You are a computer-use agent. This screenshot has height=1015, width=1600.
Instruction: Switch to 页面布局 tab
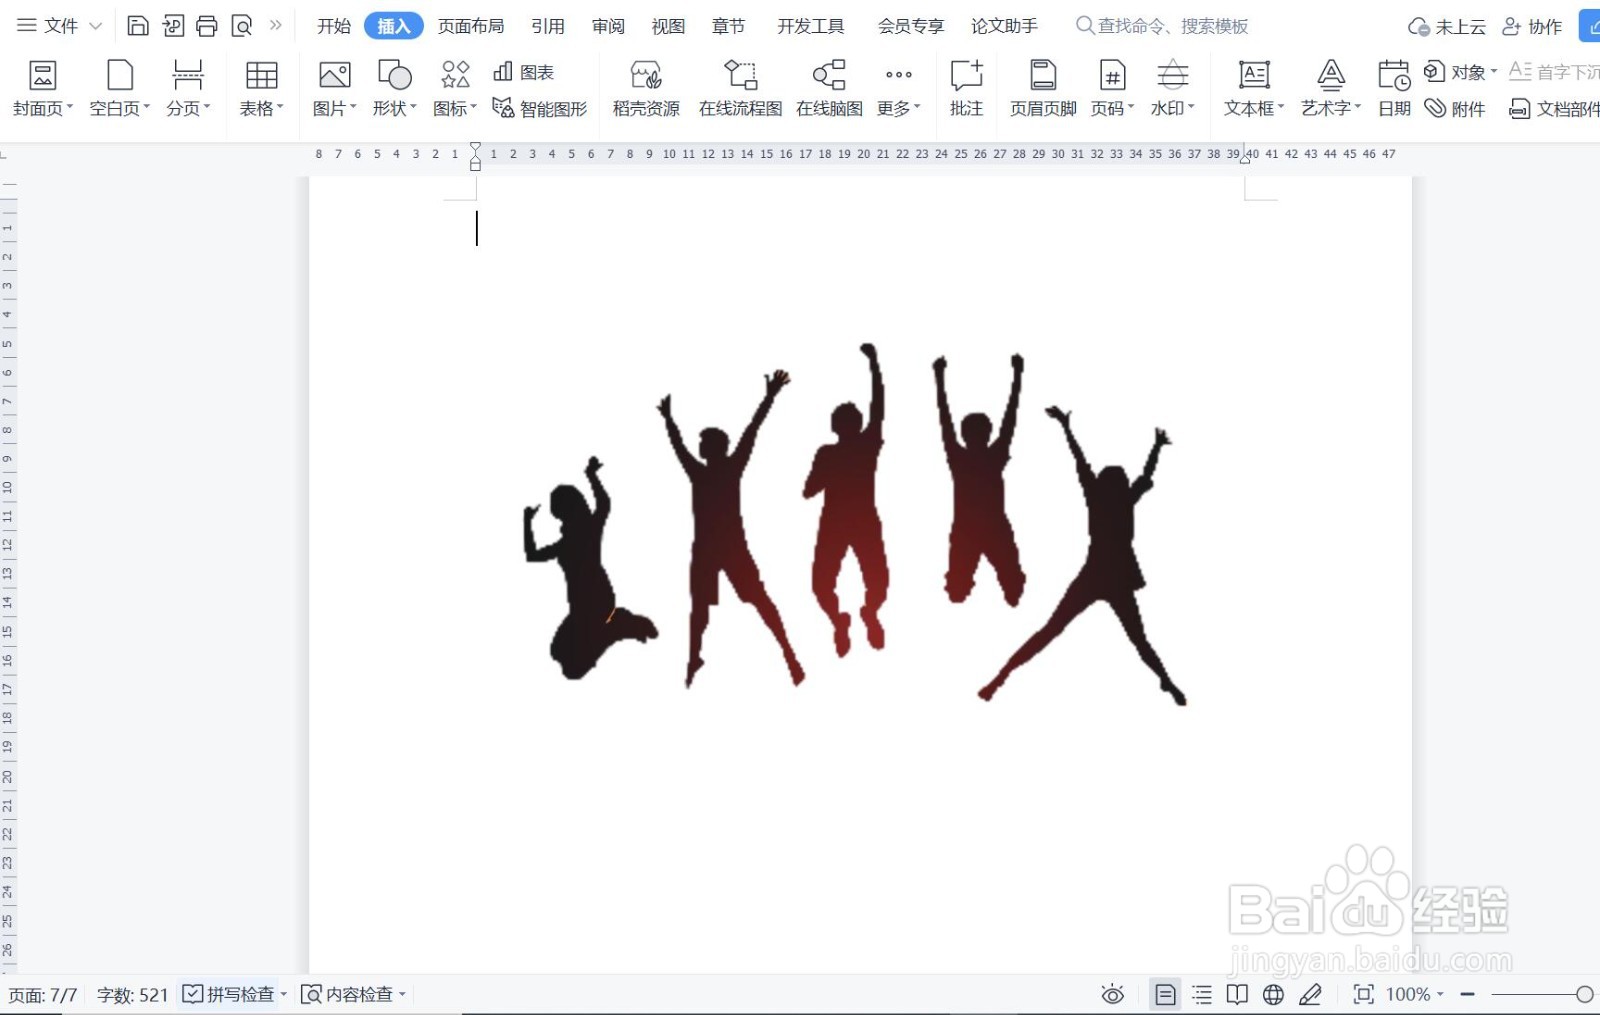coord(471,26)
